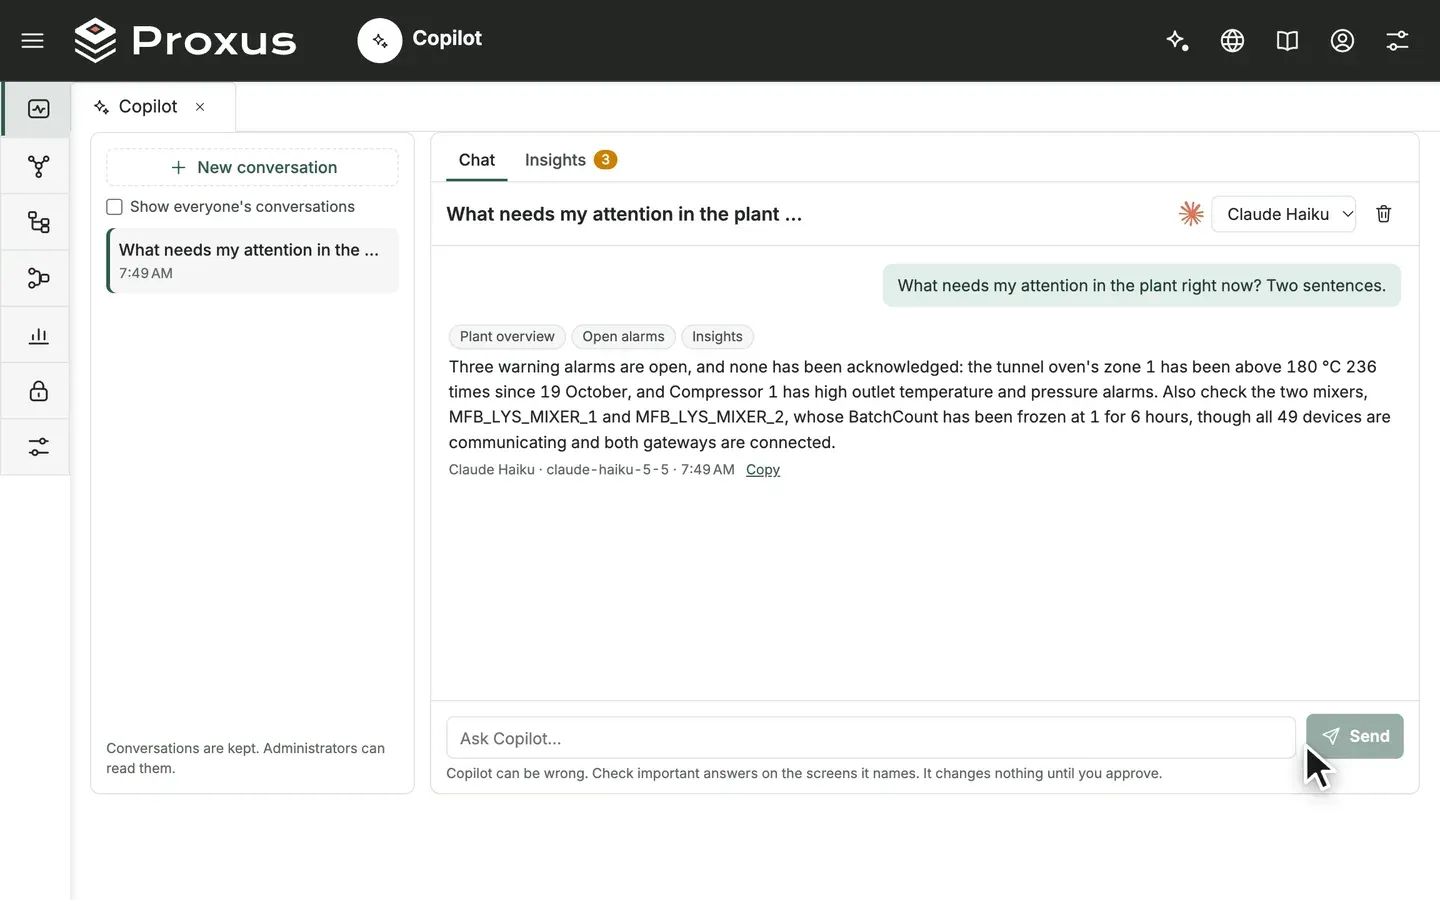
Task: Click 'Copilot can be wrong' disclaimer text
Action: pyautogui.click(x=804, y=773)
